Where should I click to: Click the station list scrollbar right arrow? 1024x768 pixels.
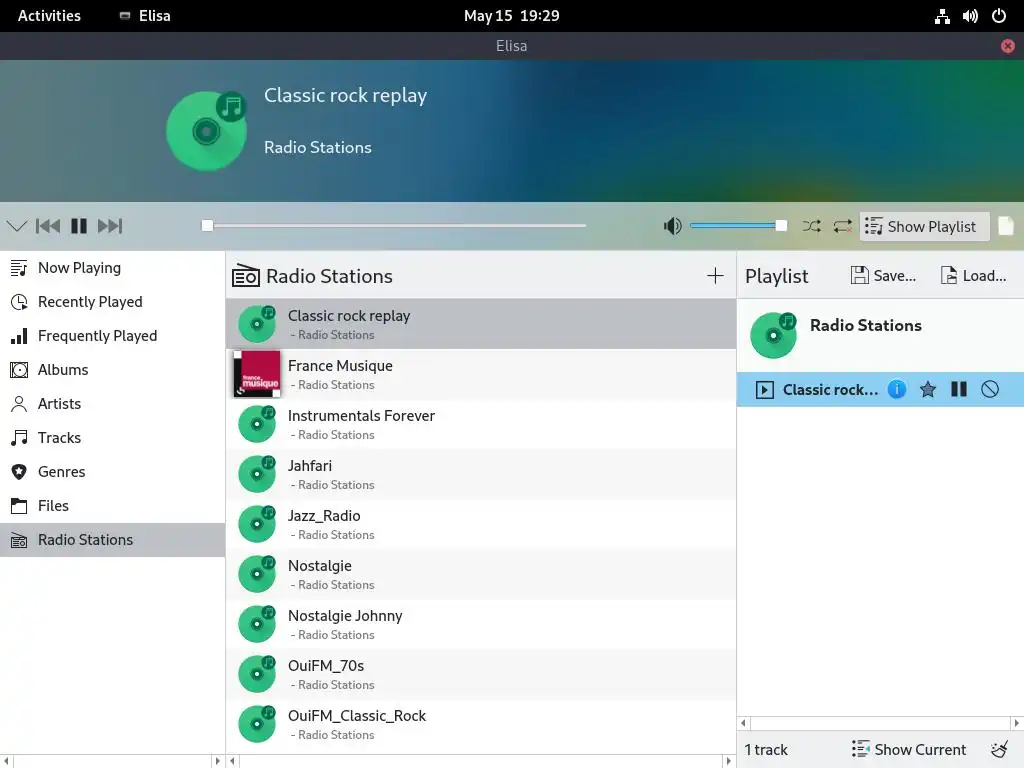click(x=729, y=761)
